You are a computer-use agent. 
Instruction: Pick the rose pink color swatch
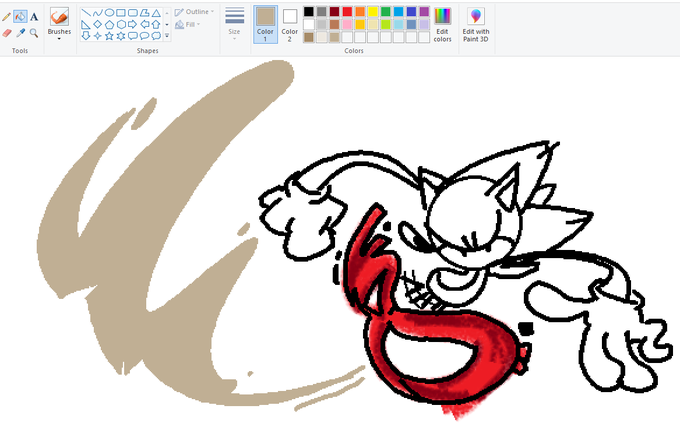coord(347,24)
